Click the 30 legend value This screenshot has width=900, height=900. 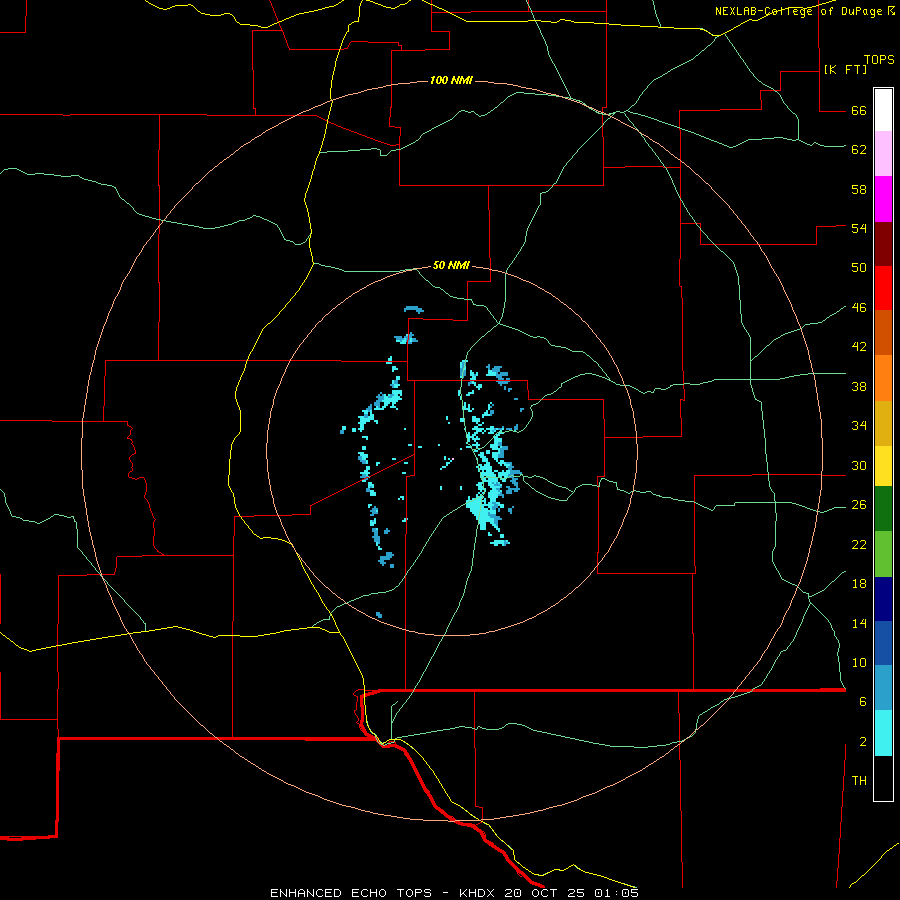click(x=859, y=465)
